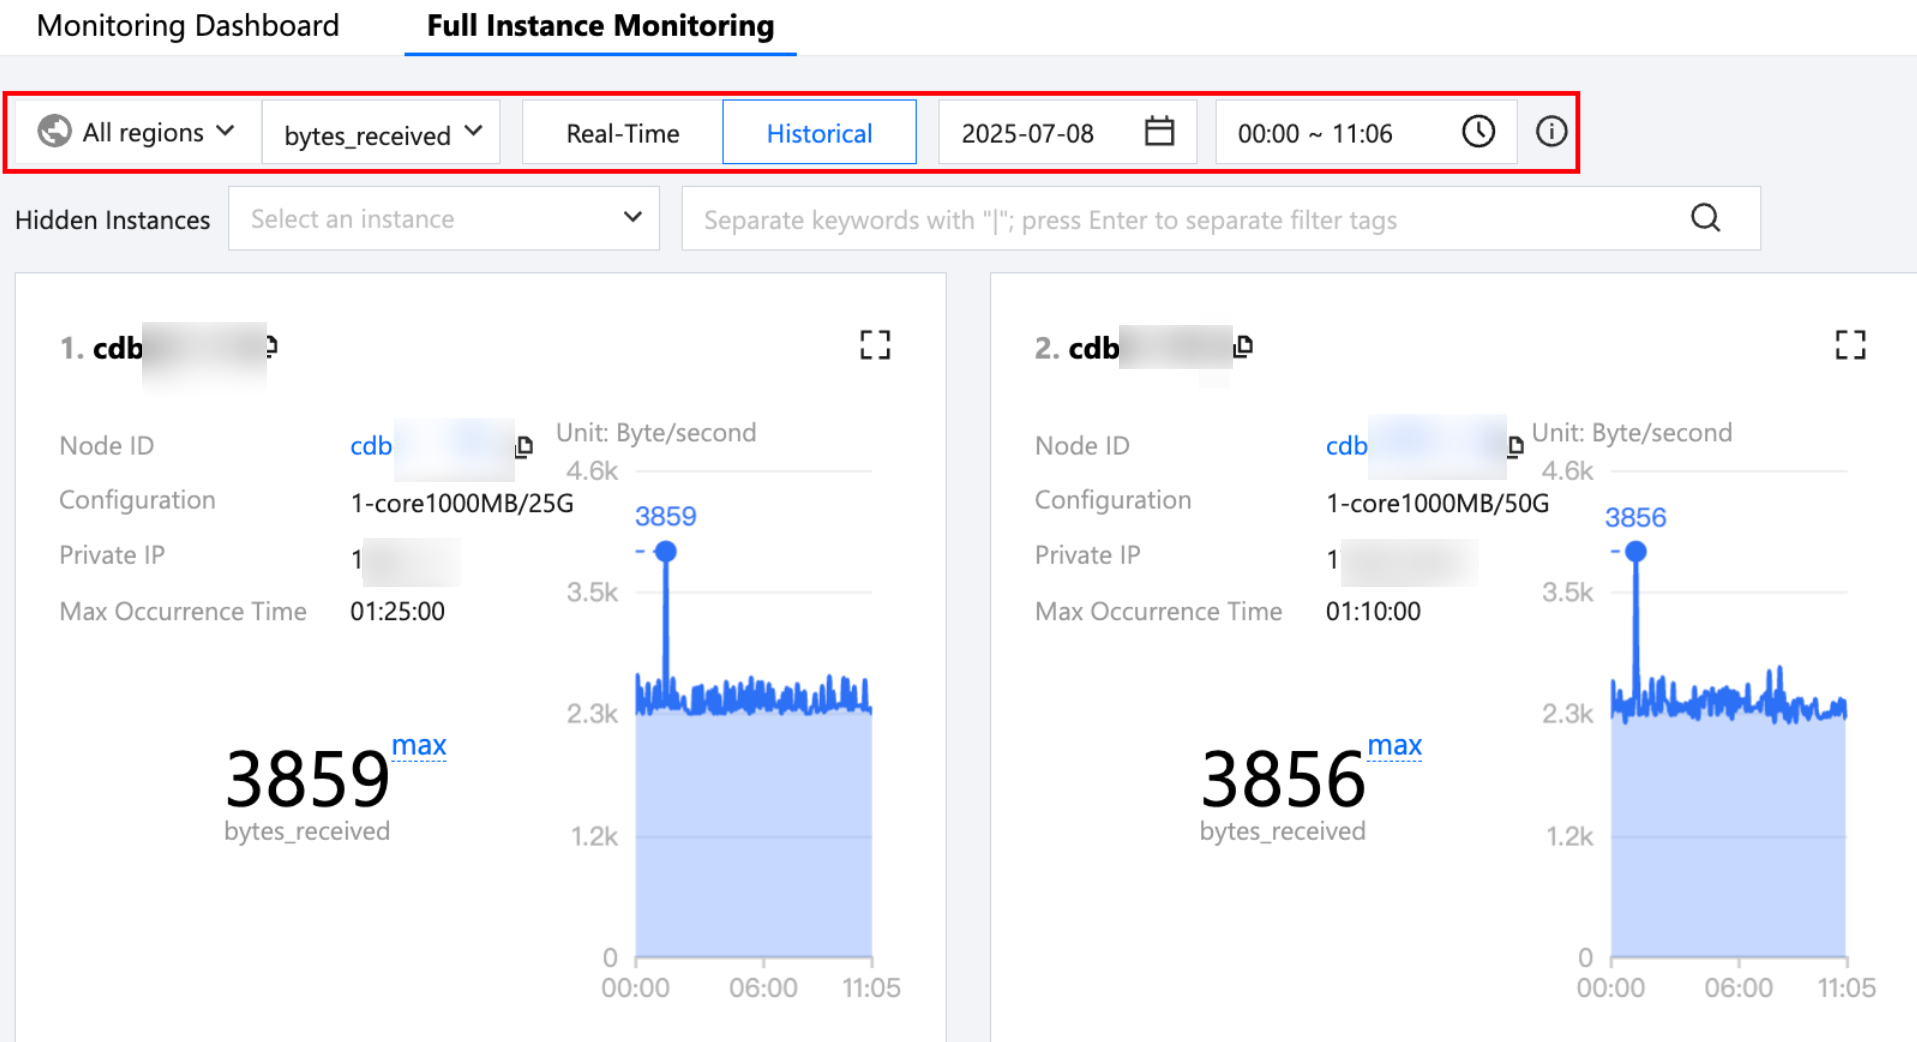Image resolution: width=1917 pixels, height=1042 pixels.
Task: Expand instance 1 chart to fullscreen
Action: (x=874, y=345)
